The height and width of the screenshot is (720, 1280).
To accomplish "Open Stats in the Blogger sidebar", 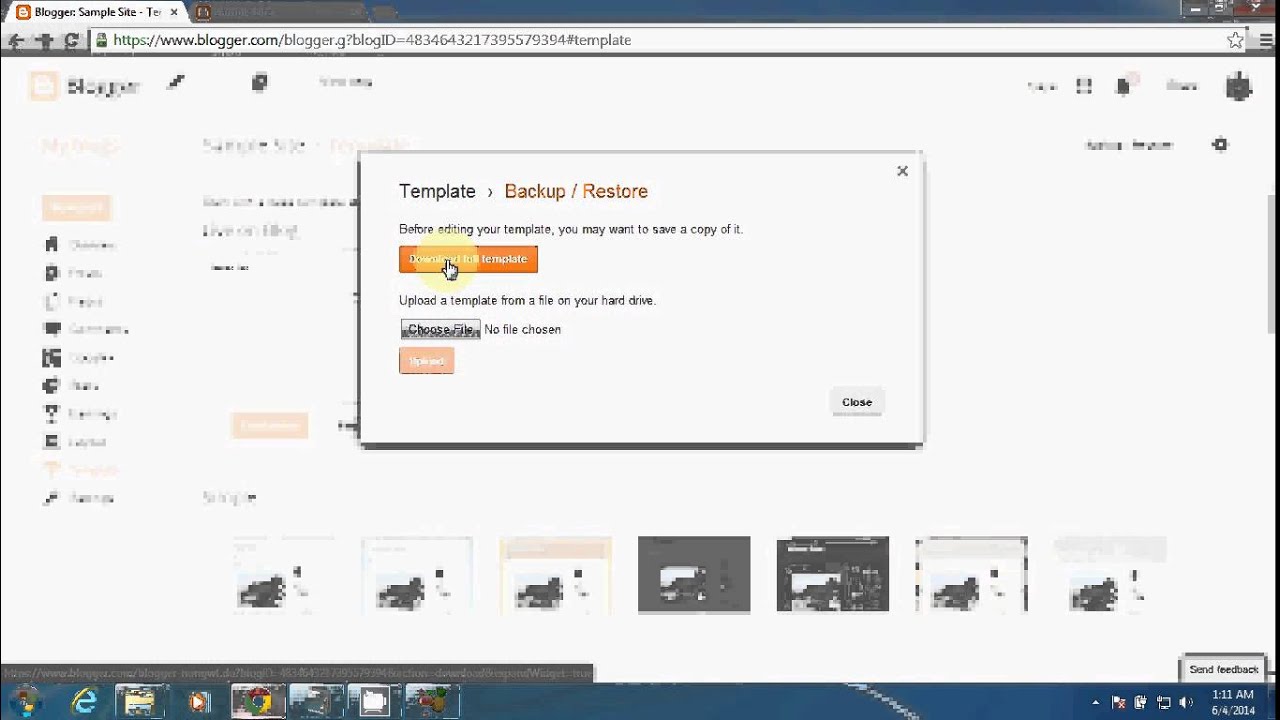I will pos(70,385).
